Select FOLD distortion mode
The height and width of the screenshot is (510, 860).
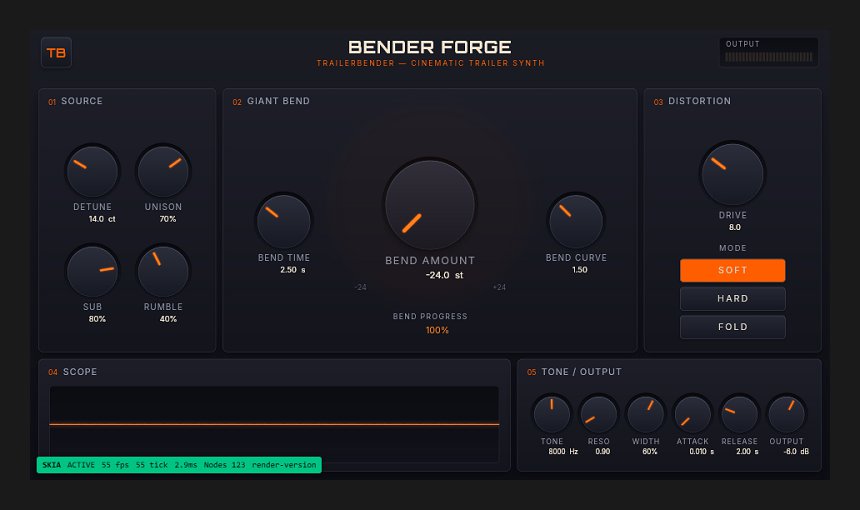[x=733, y=327]
